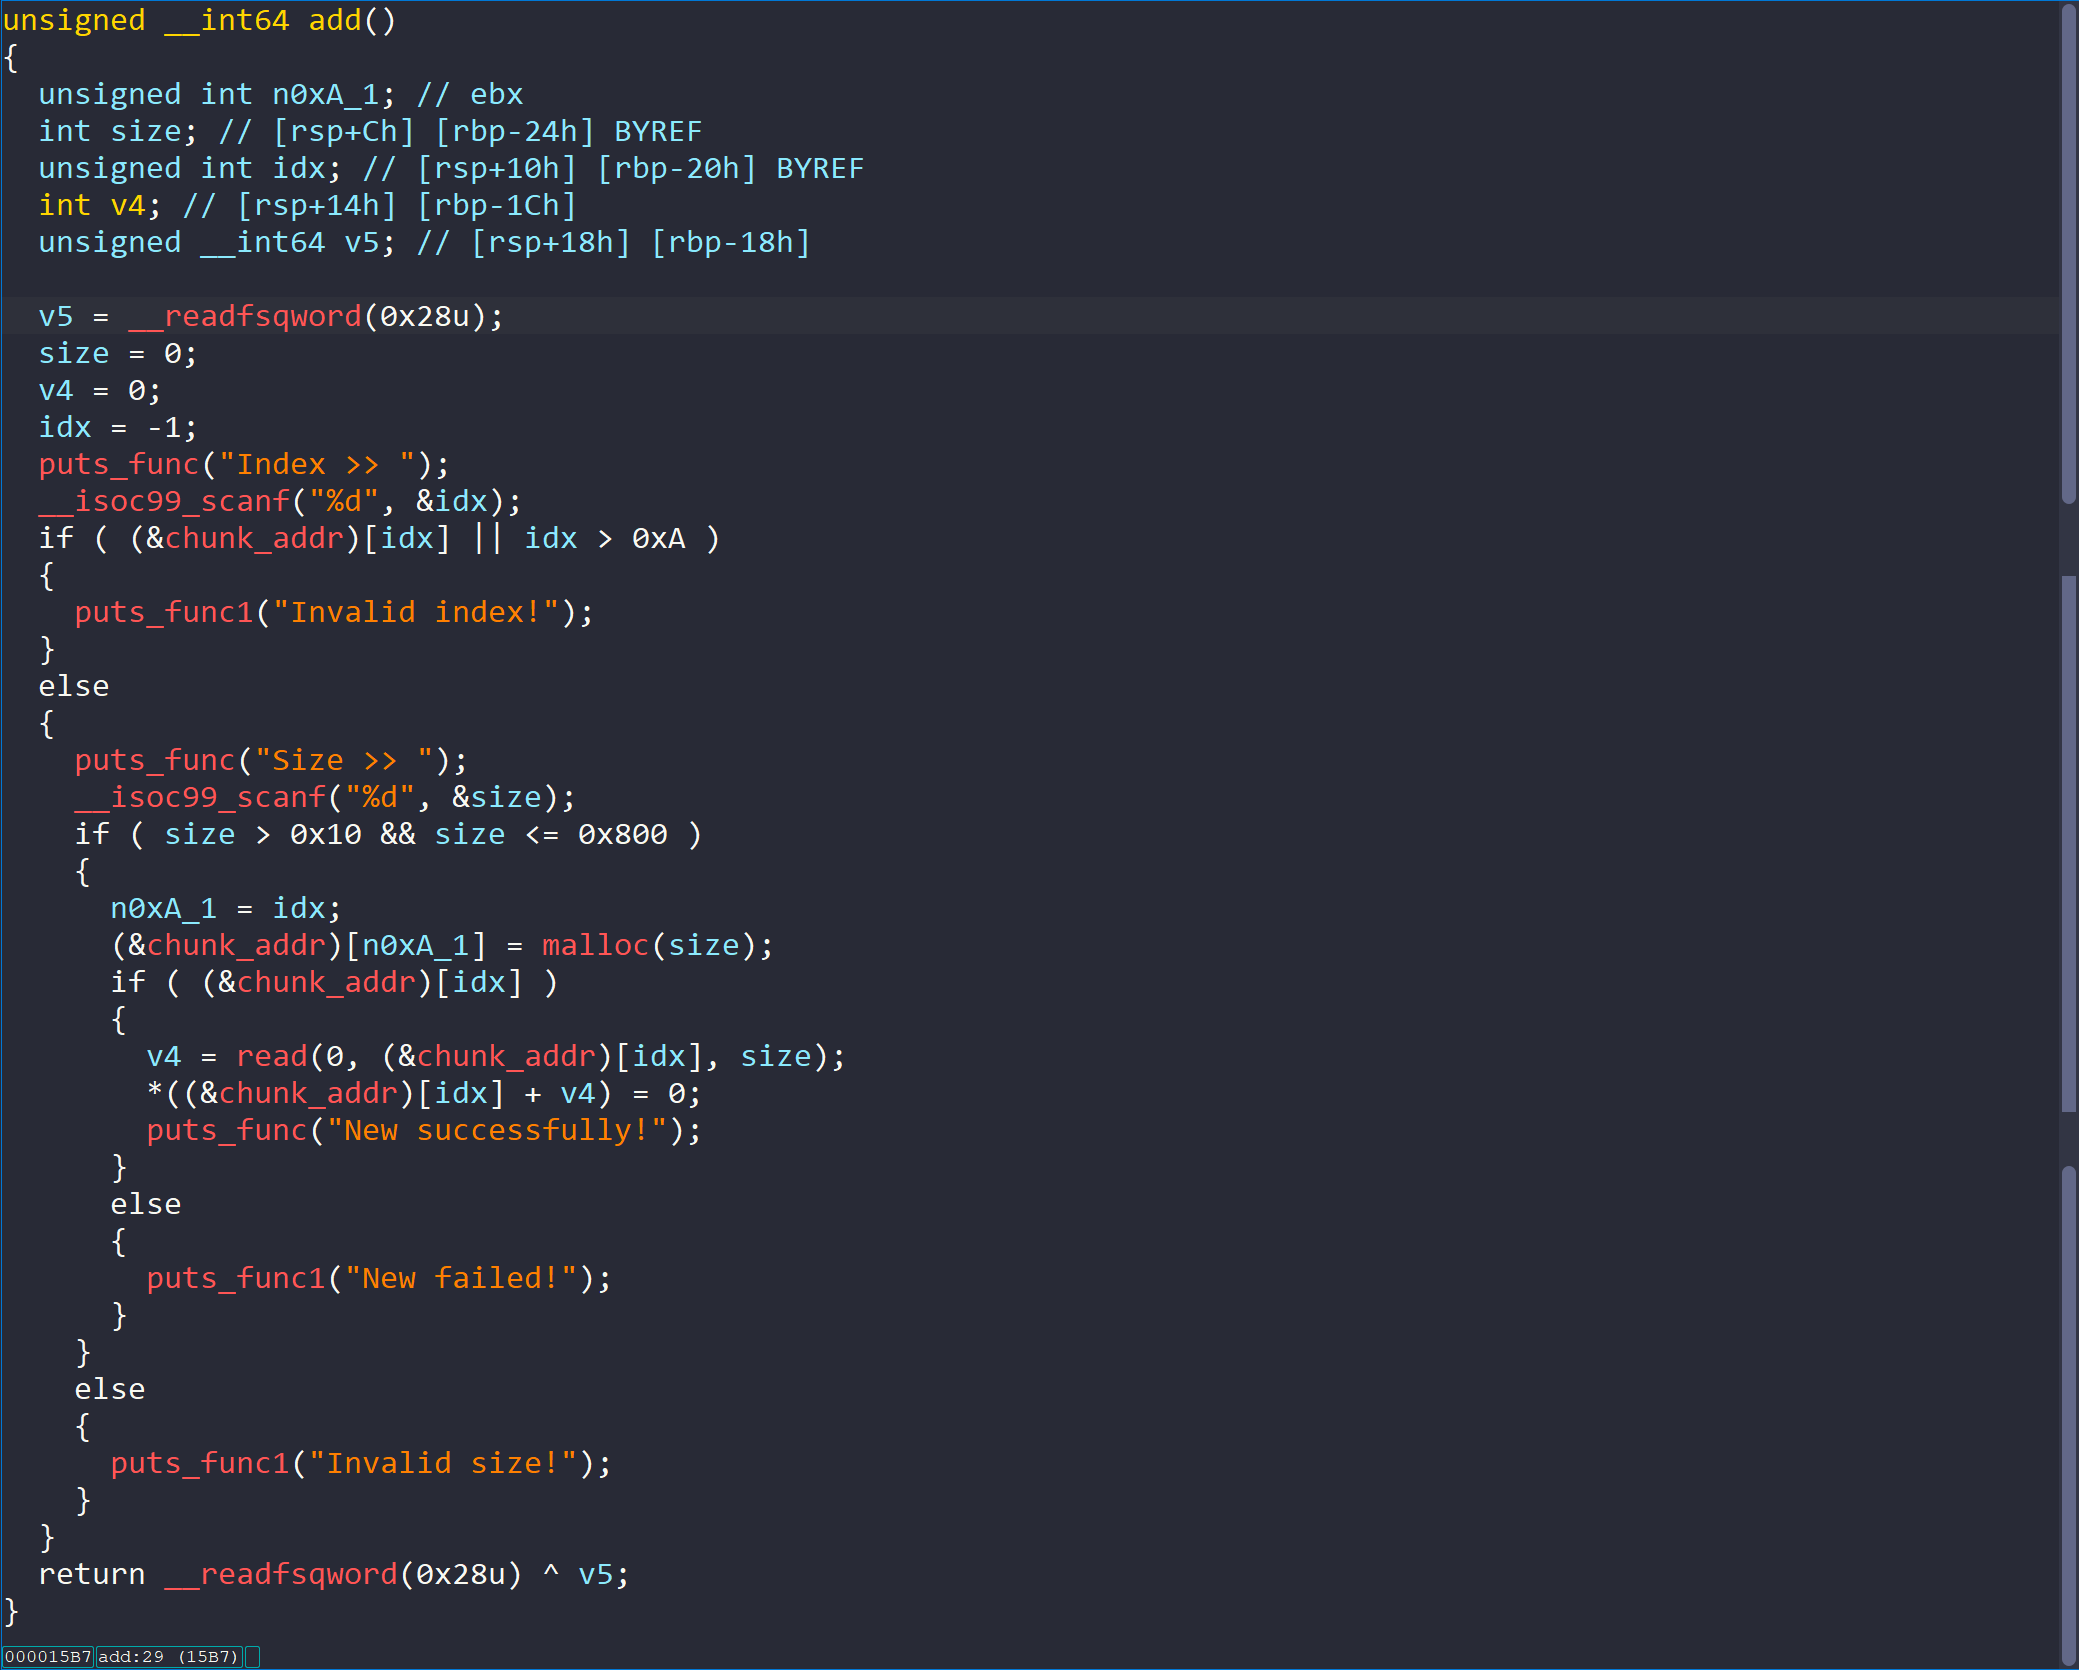Screen dimensions: 2079x1670
Task: Click the 0xA constant in the index check
Action: 658,538
